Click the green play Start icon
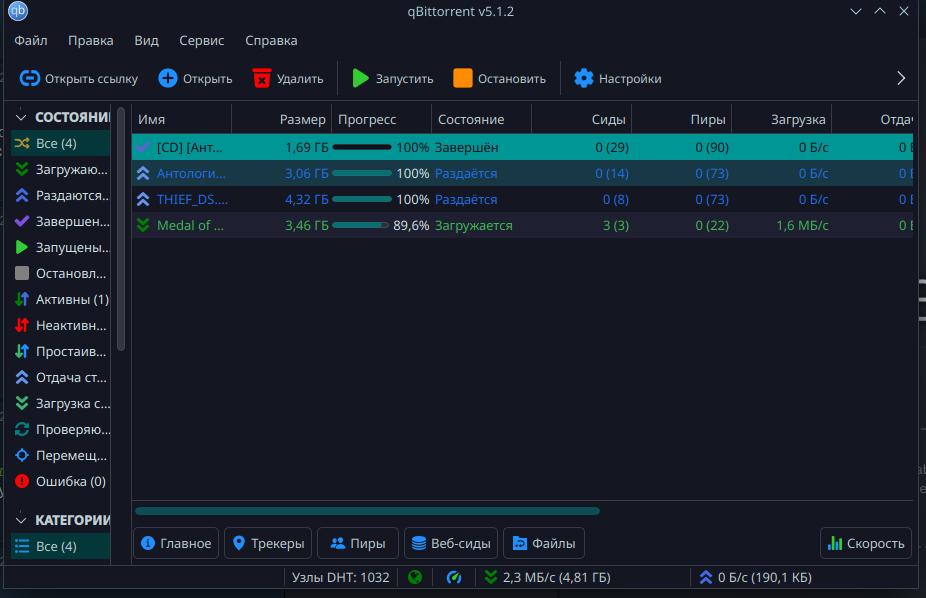The image size is (926, 598). [360, 79]
